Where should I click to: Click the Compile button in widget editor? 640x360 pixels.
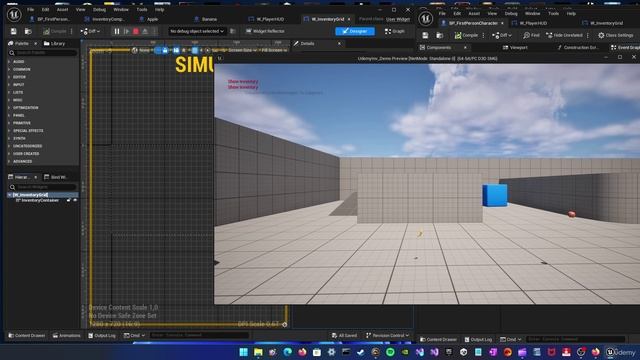pos(55,31)
